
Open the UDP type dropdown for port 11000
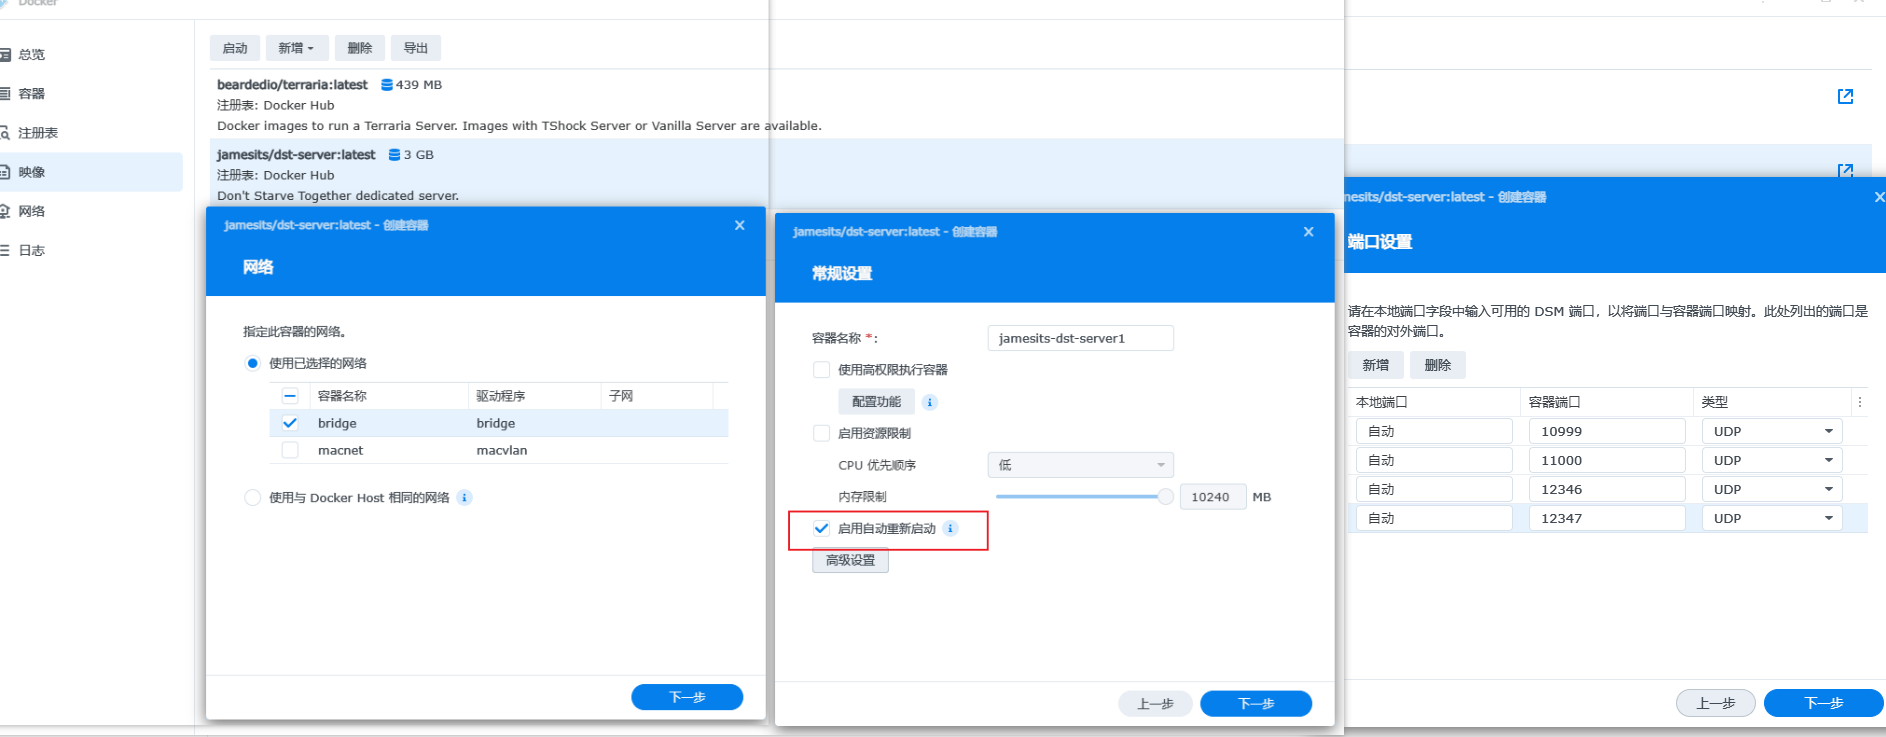pos(1772,460)
